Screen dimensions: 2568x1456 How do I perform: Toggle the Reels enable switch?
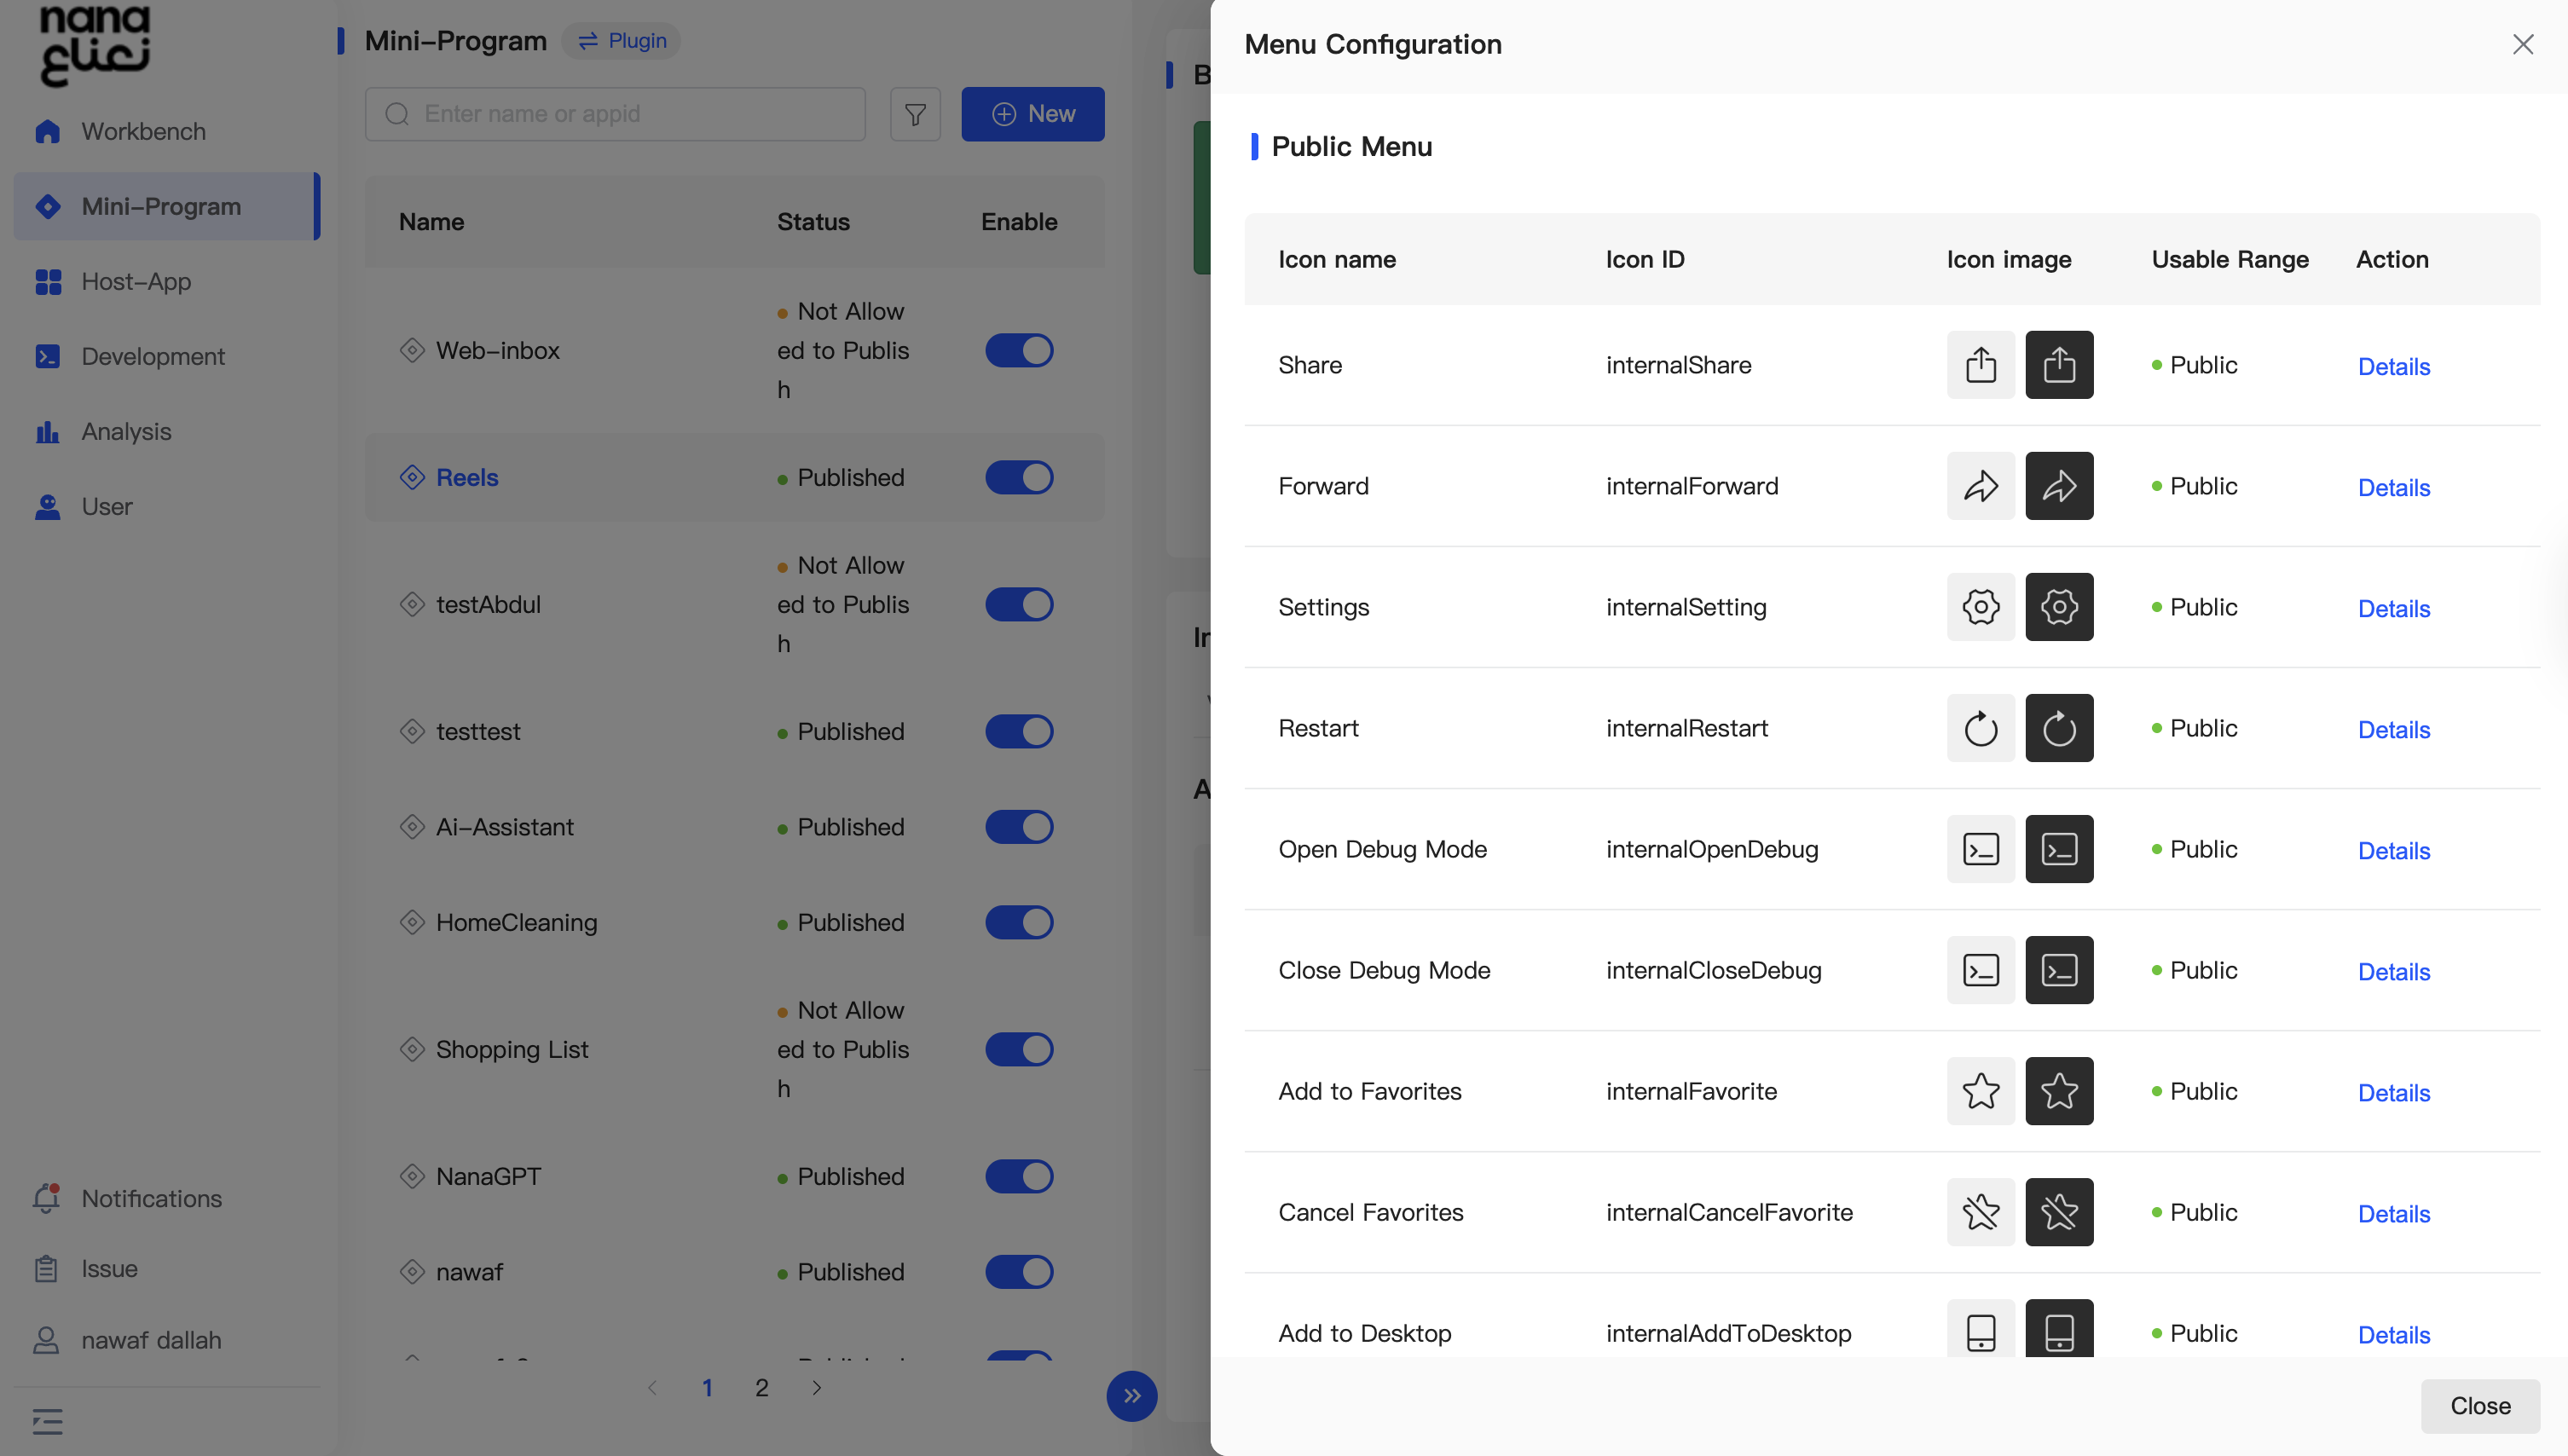click(x=1019, y=478)
